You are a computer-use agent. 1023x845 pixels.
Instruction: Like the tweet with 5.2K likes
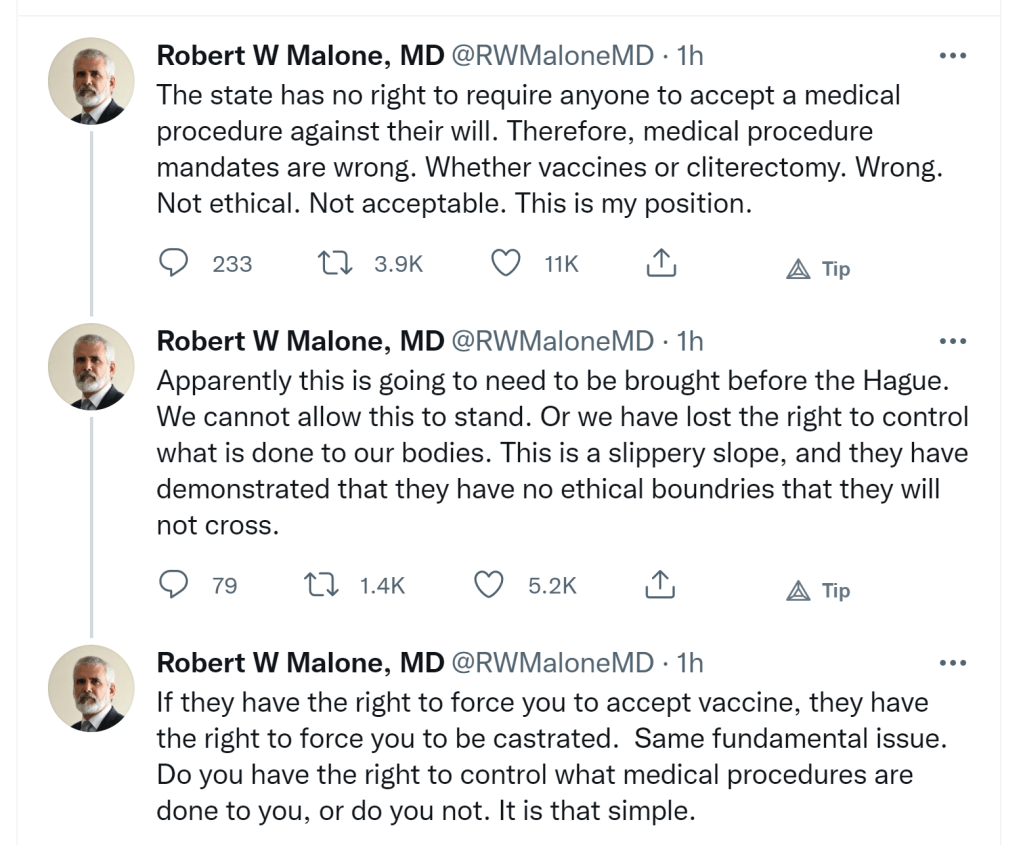(x=488, y=585)
